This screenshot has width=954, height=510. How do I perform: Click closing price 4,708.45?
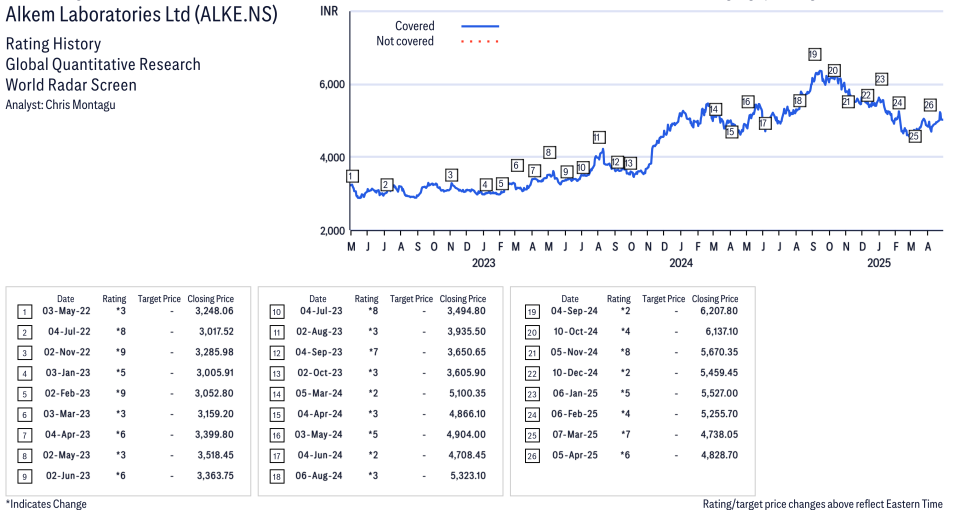[467, 455]
